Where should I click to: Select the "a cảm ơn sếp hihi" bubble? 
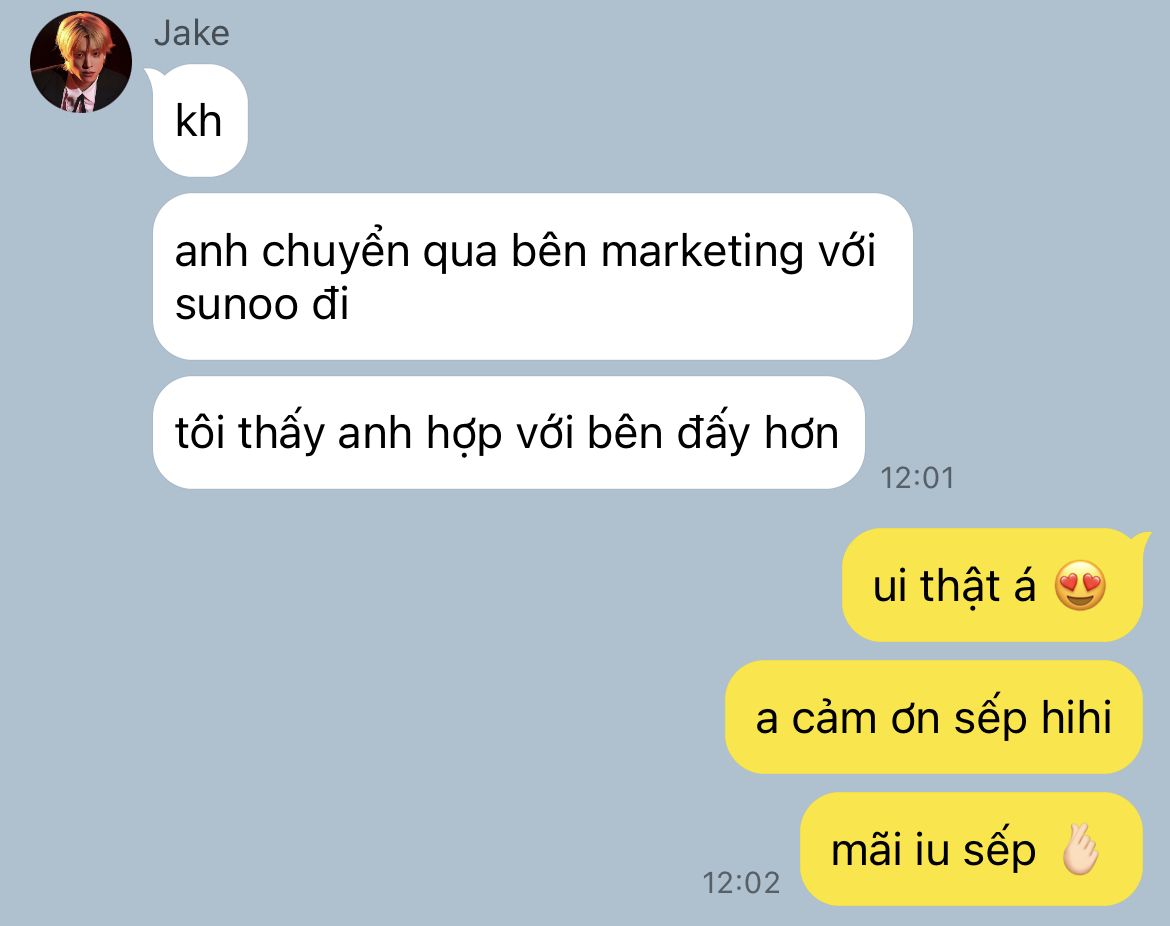pyautogui.click(x=933, y=717)
